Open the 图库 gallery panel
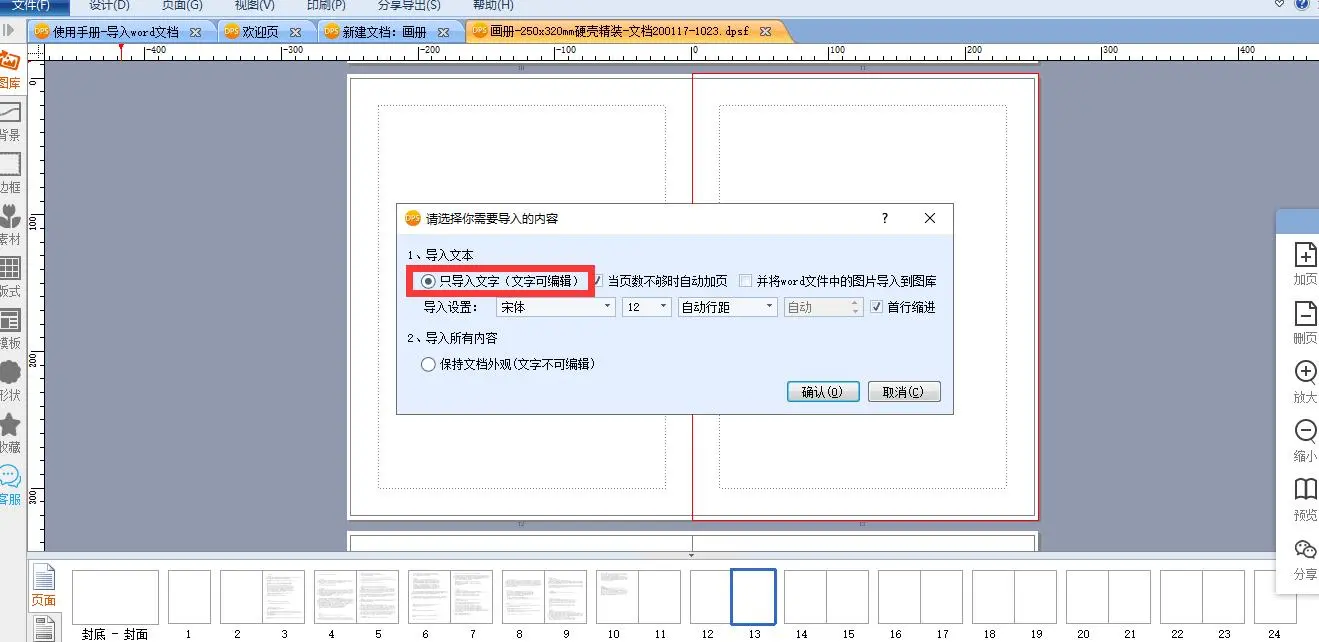 (10, 69)
